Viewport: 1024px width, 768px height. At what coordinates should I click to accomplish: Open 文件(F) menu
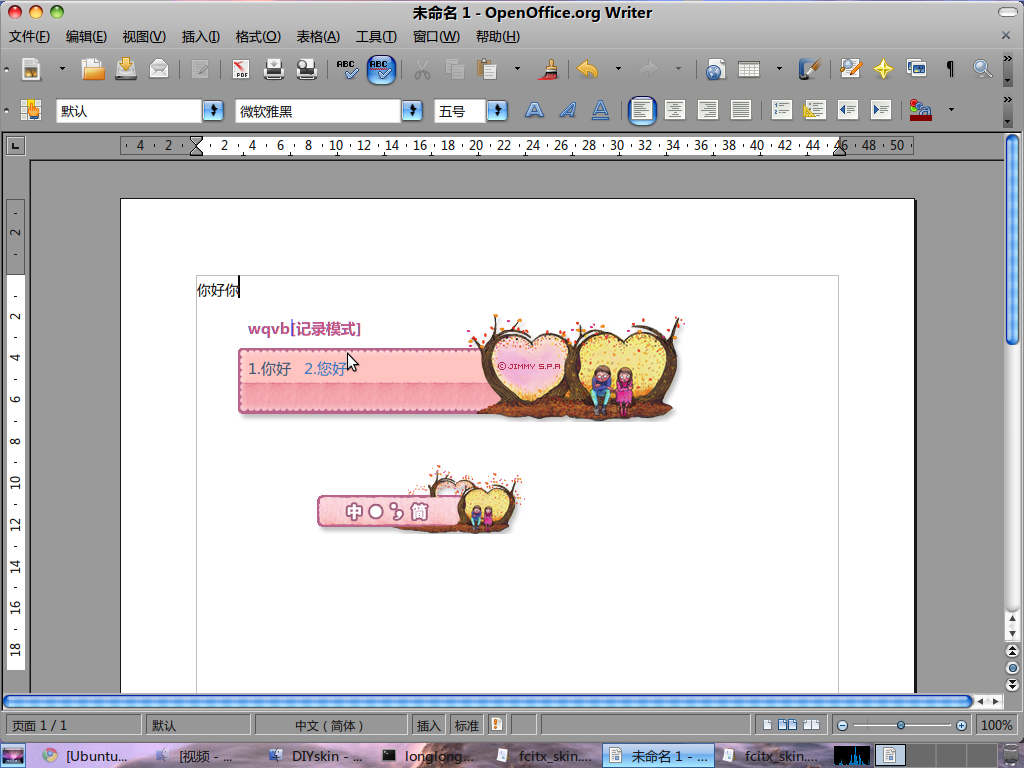[x=29, y=37]
